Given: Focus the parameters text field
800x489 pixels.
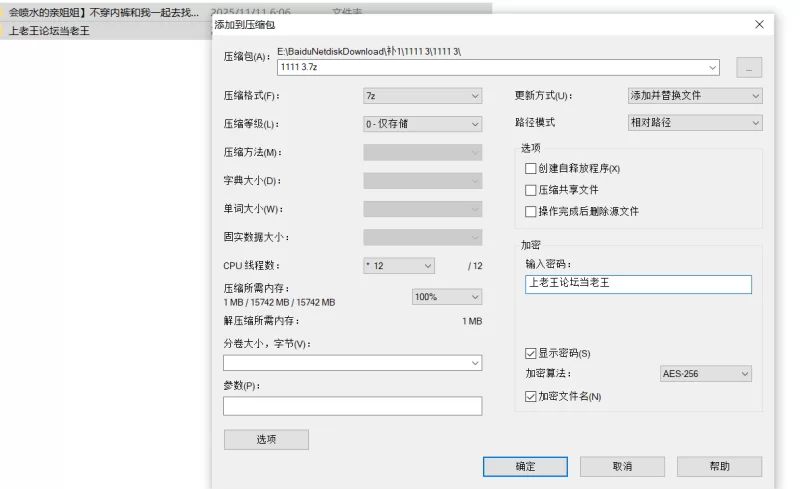Looking at the screenshot, I should coord(352,406).
